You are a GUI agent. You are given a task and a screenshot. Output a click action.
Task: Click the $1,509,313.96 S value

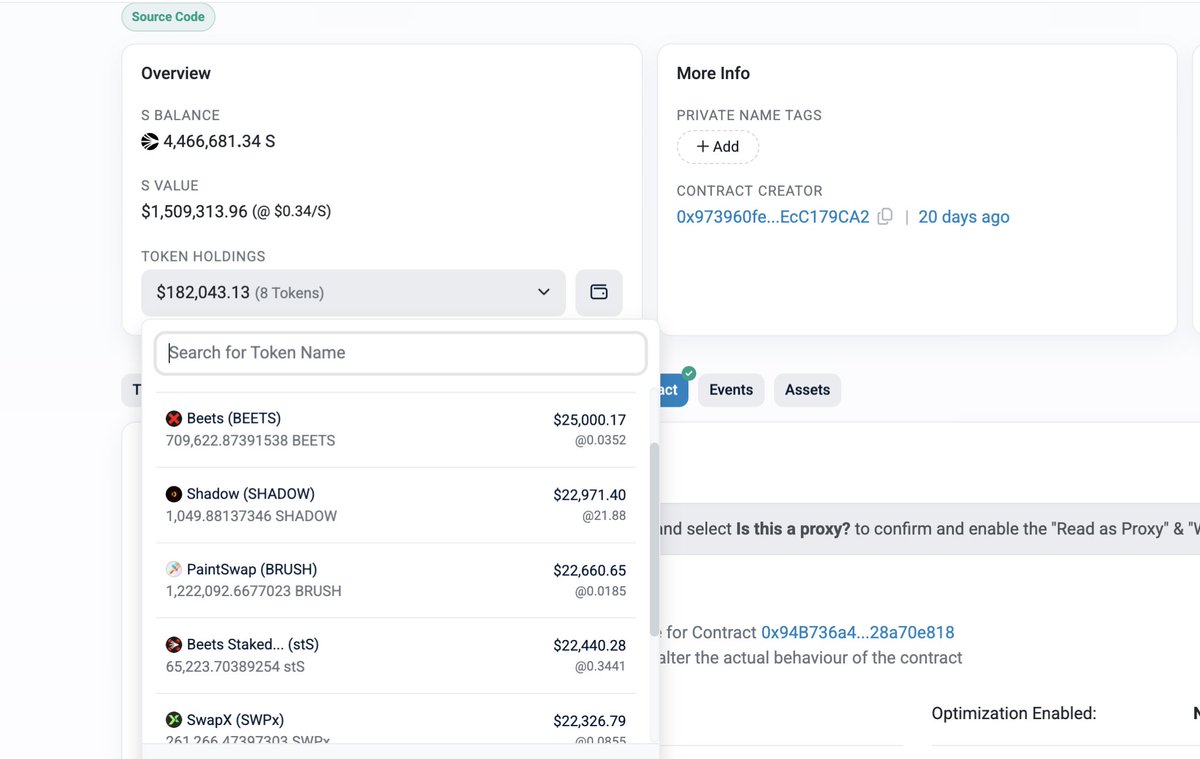194,212
